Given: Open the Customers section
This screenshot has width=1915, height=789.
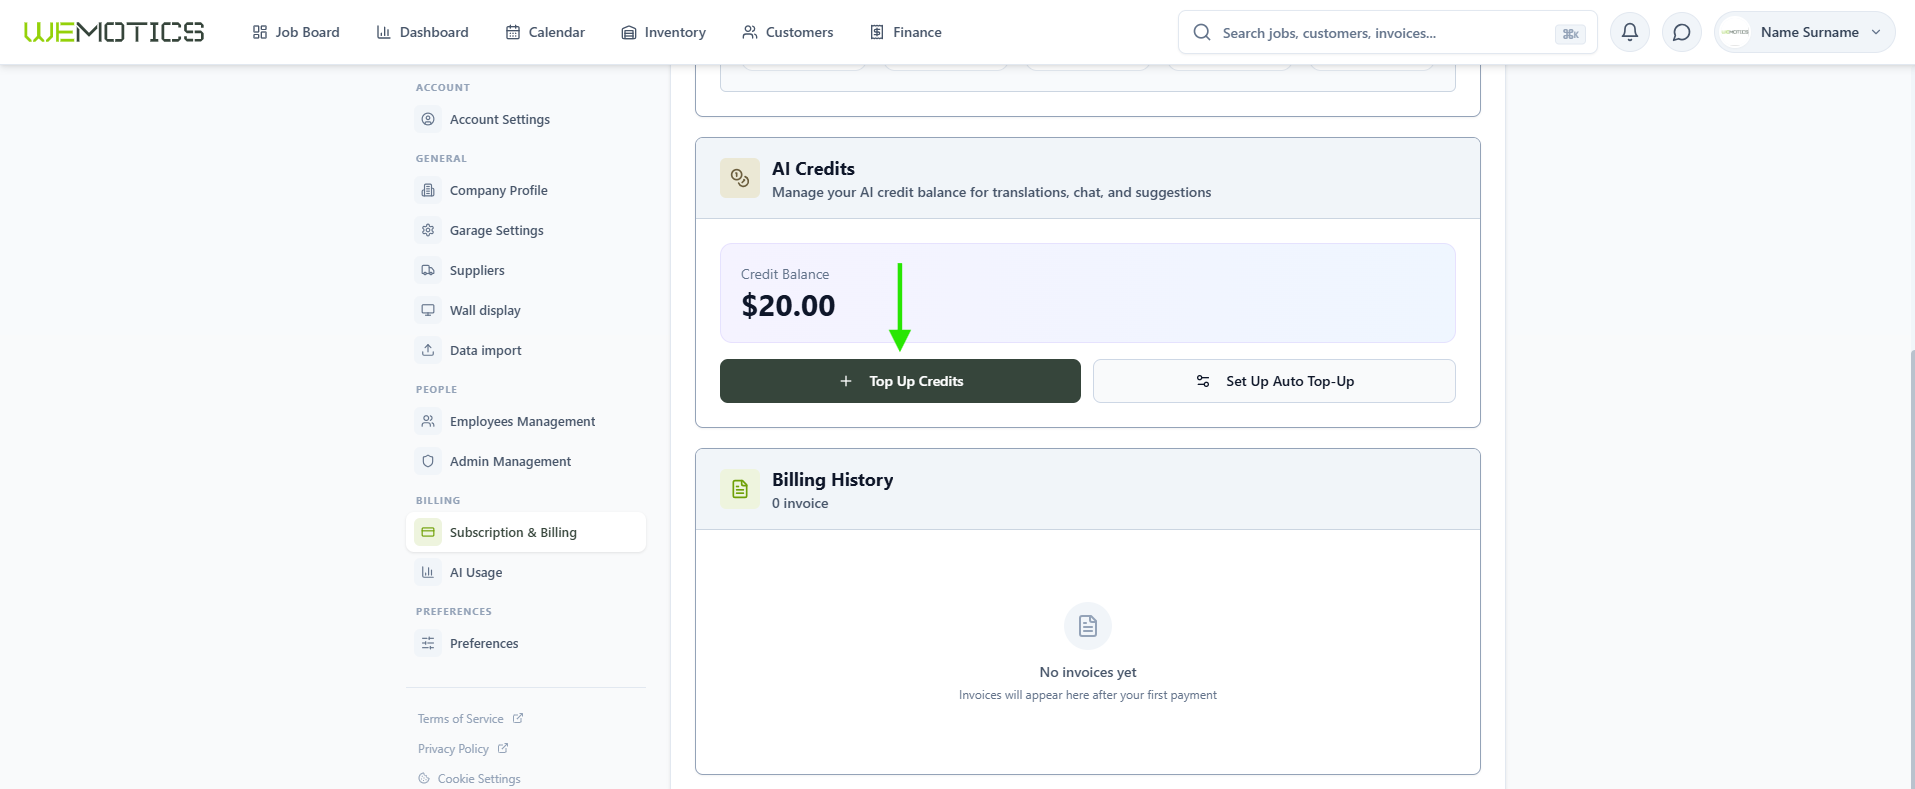Looking at the screenshot, I should click(x=787, y=32).
